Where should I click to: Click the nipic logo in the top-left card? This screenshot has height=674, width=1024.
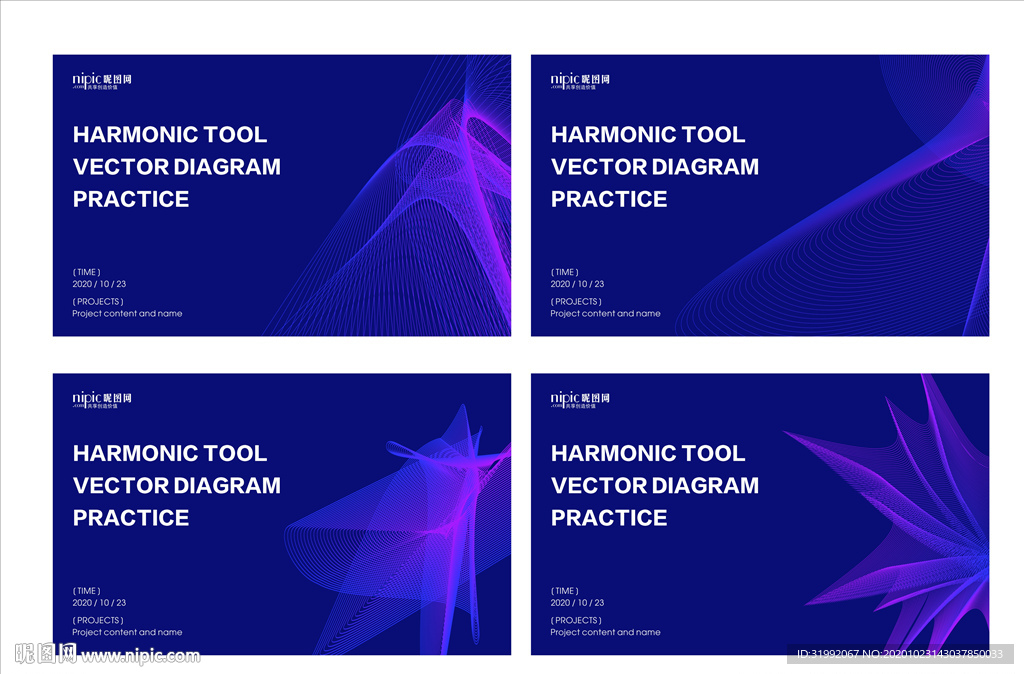102,81
